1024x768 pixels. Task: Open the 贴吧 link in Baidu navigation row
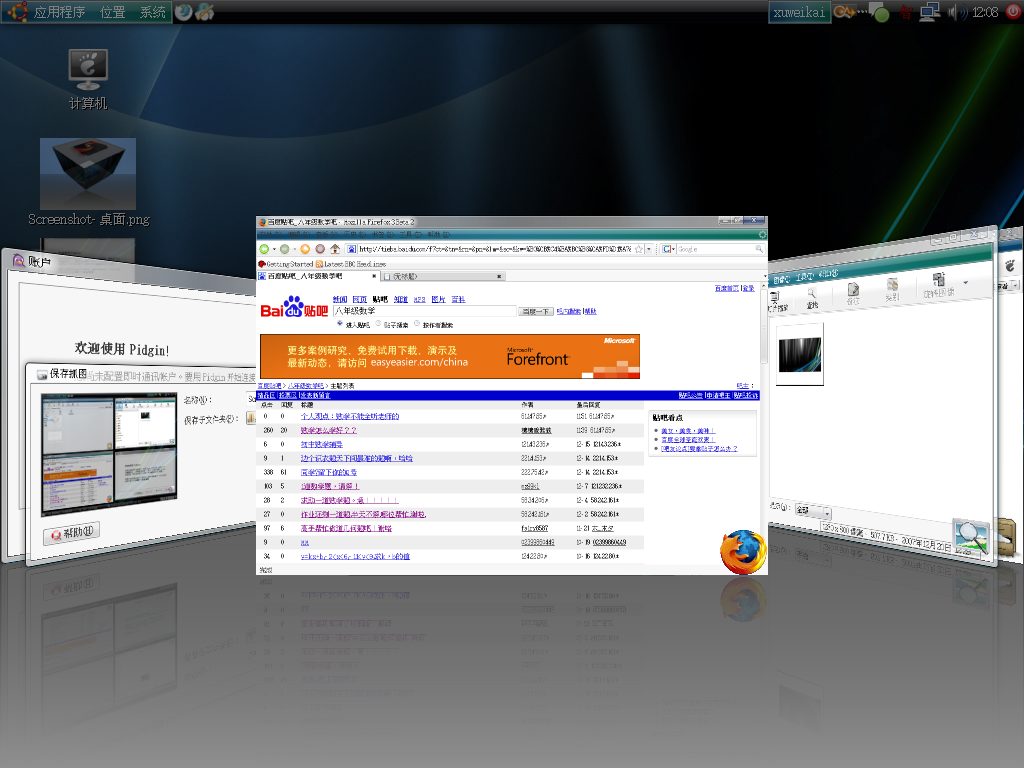pos(380,299)
